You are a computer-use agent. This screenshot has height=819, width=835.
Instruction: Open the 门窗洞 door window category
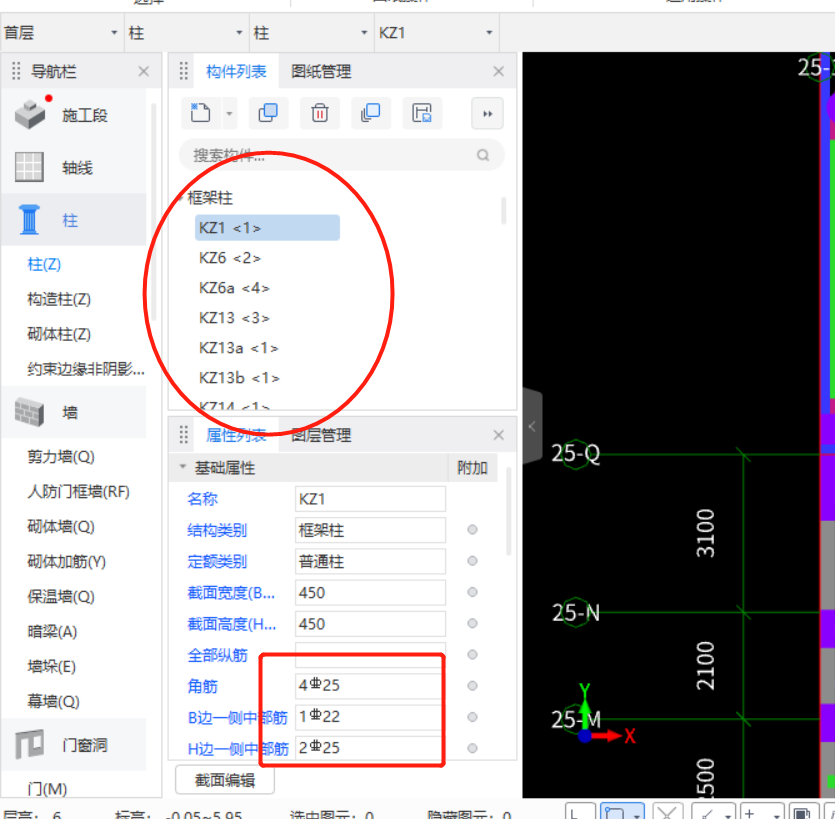74,744
